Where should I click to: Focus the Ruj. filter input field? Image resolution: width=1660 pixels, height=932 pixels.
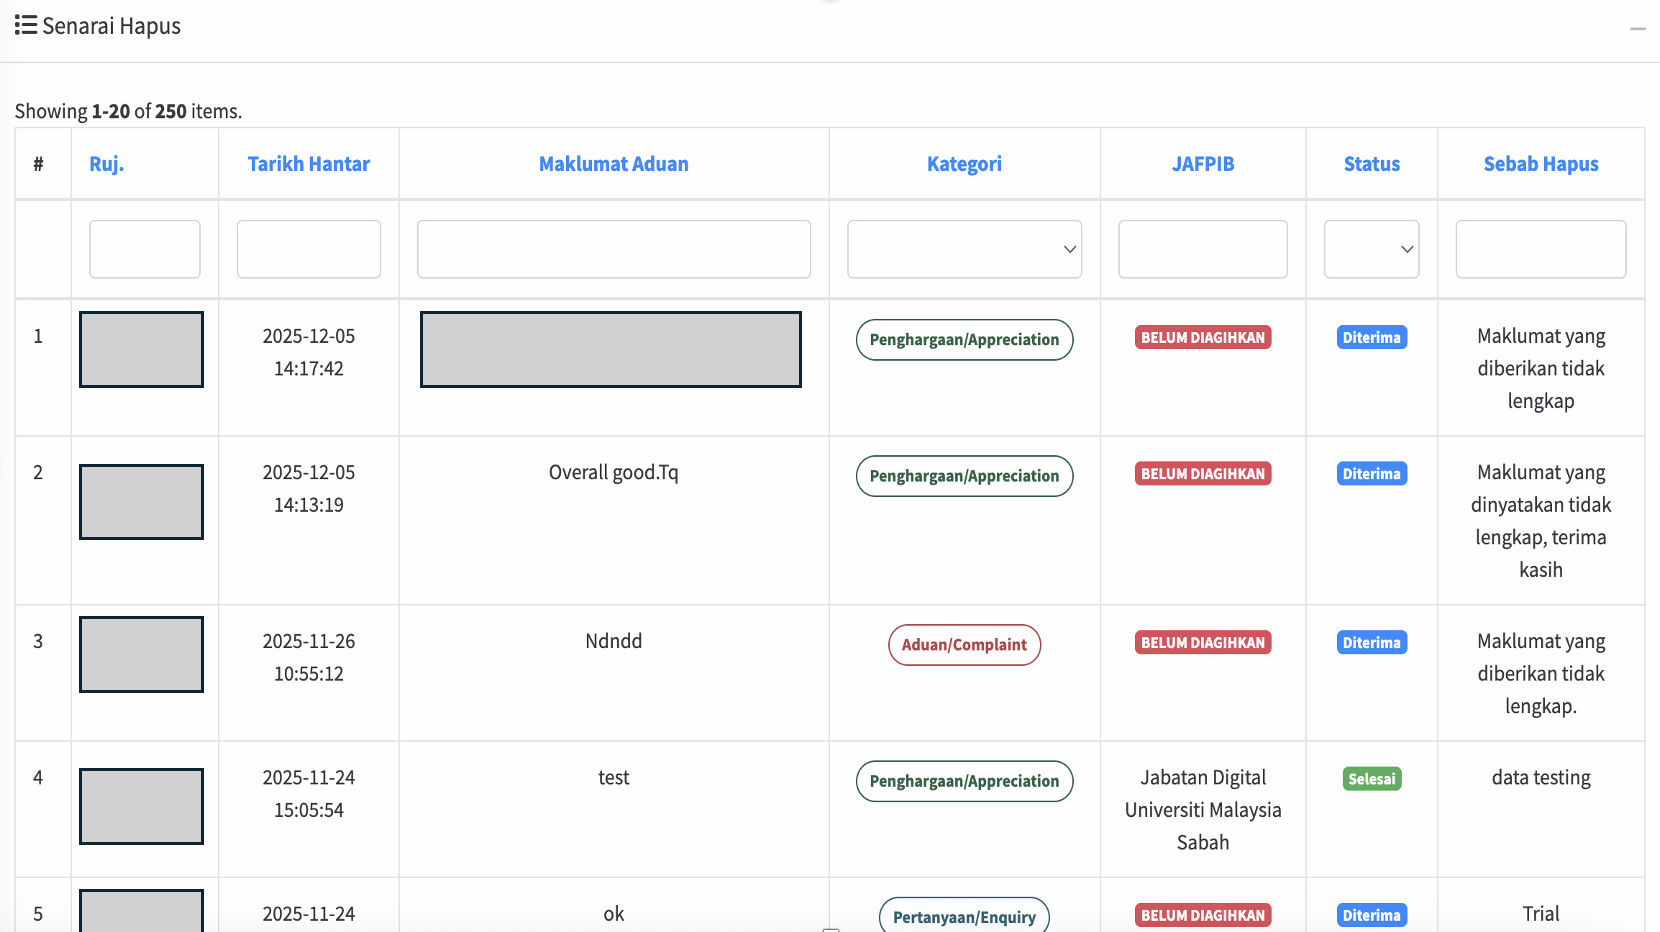click(145, 249)
